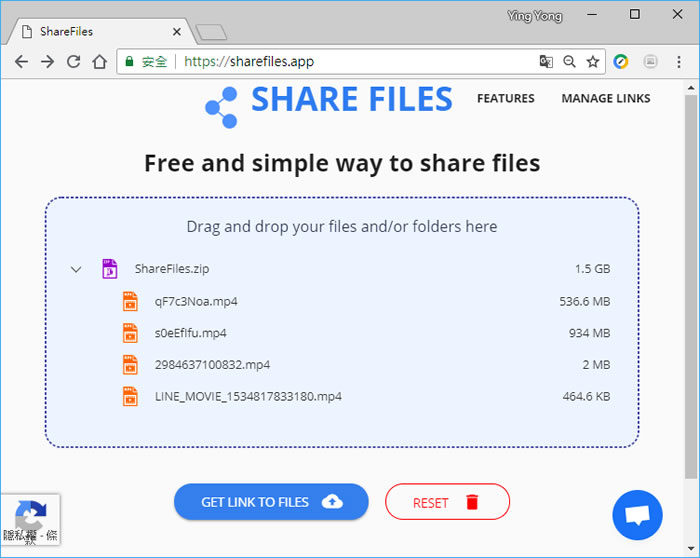Open the translate page icon

click(546, 61)
